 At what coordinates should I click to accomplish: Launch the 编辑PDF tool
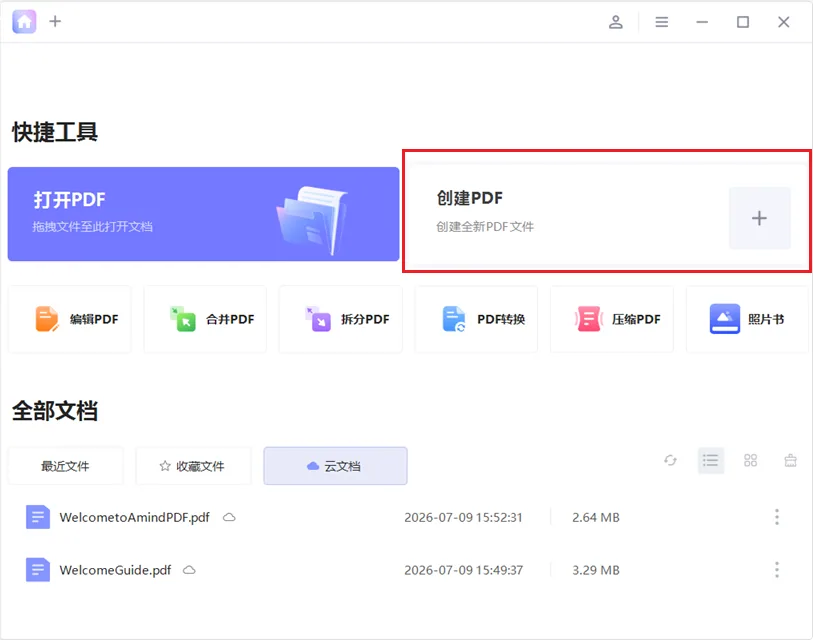(x=70, y=319)
